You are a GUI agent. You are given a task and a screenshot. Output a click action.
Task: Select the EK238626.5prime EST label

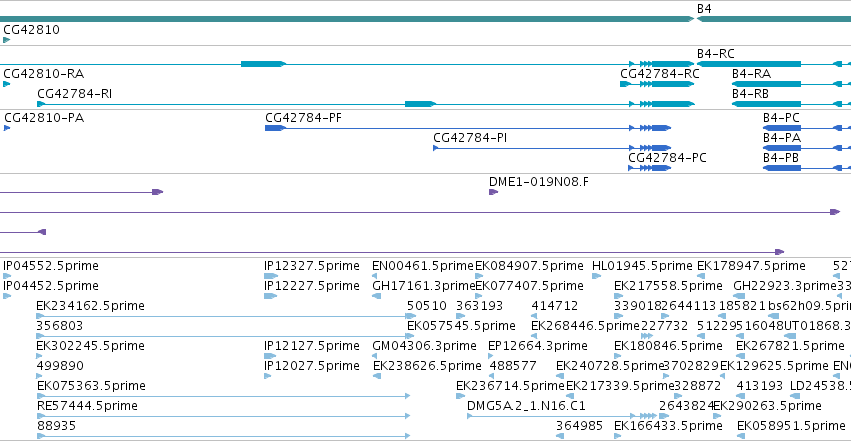[427, 366]
